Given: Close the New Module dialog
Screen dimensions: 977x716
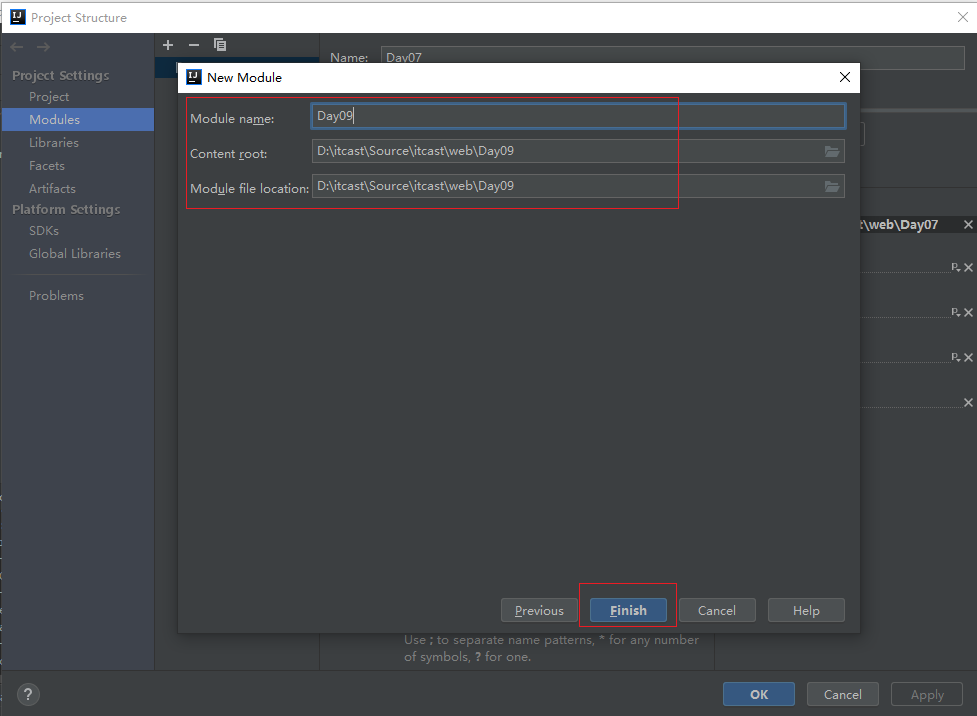Looking at the screenshot, I should tap(845, 77).
